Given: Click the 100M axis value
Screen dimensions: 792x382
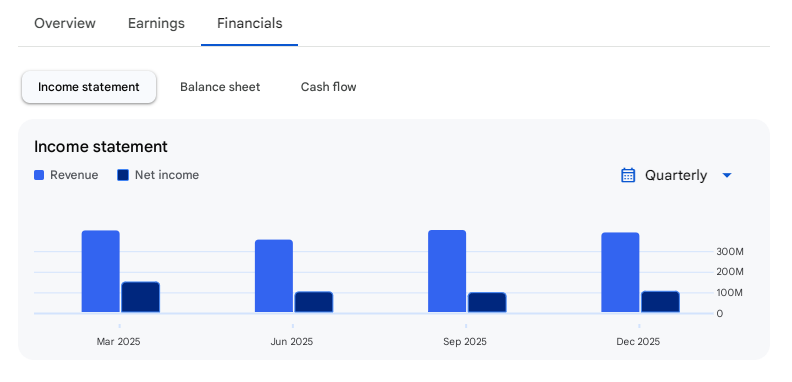Looking at the screenshot, I should (730, 293).
